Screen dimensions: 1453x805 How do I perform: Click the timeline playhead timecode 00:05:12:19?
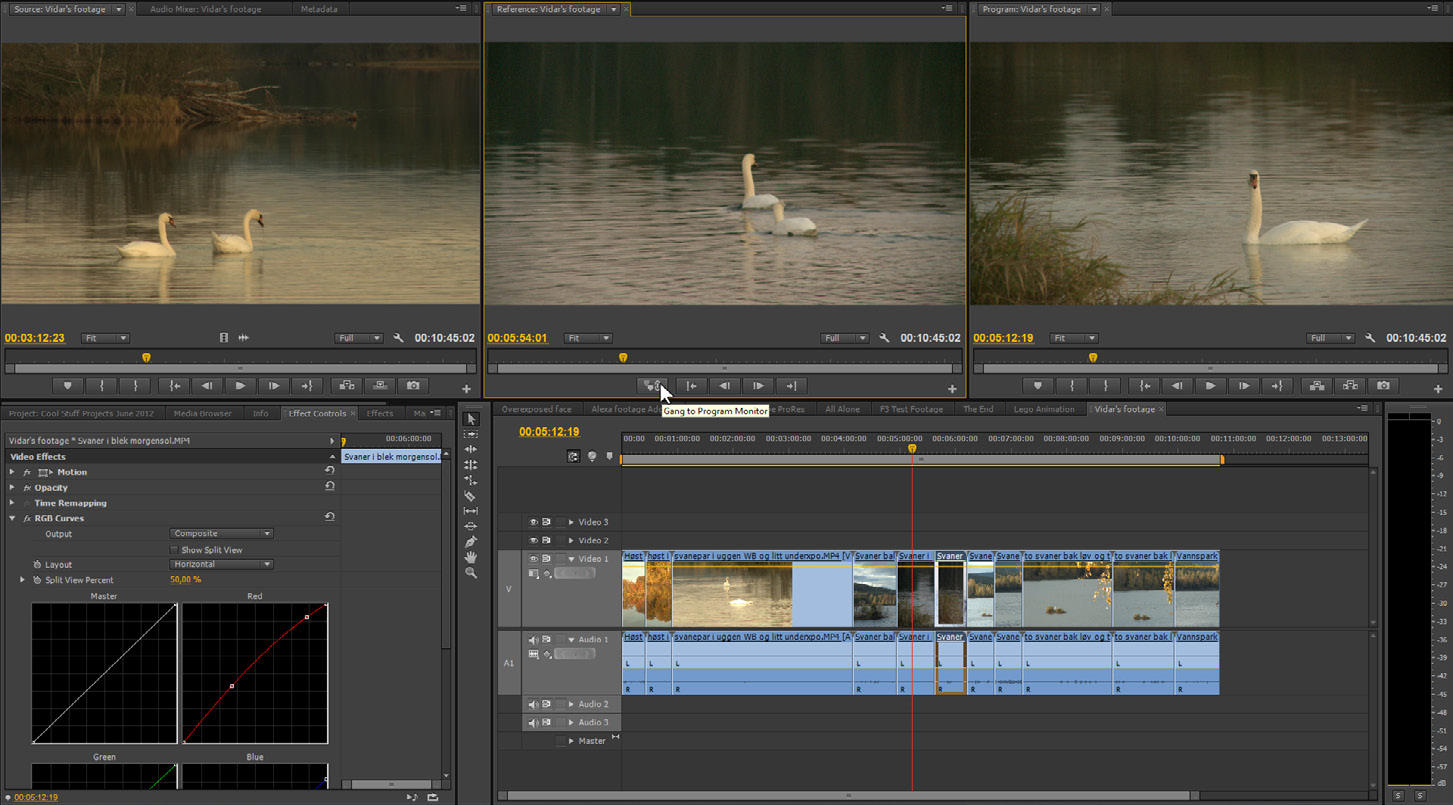pyautogui.click(x=549, y=432)
